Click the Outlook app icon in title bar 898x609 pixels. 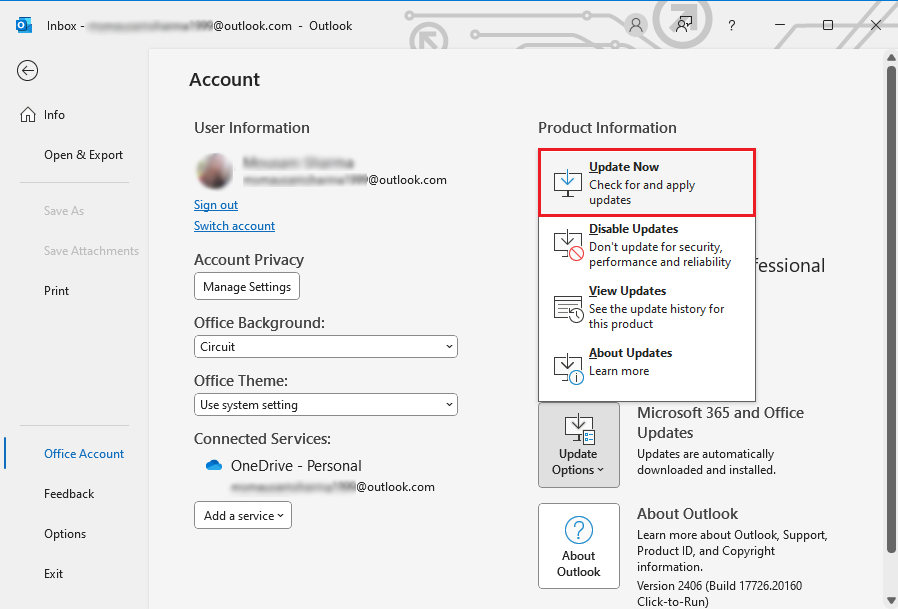click(23, 26)
